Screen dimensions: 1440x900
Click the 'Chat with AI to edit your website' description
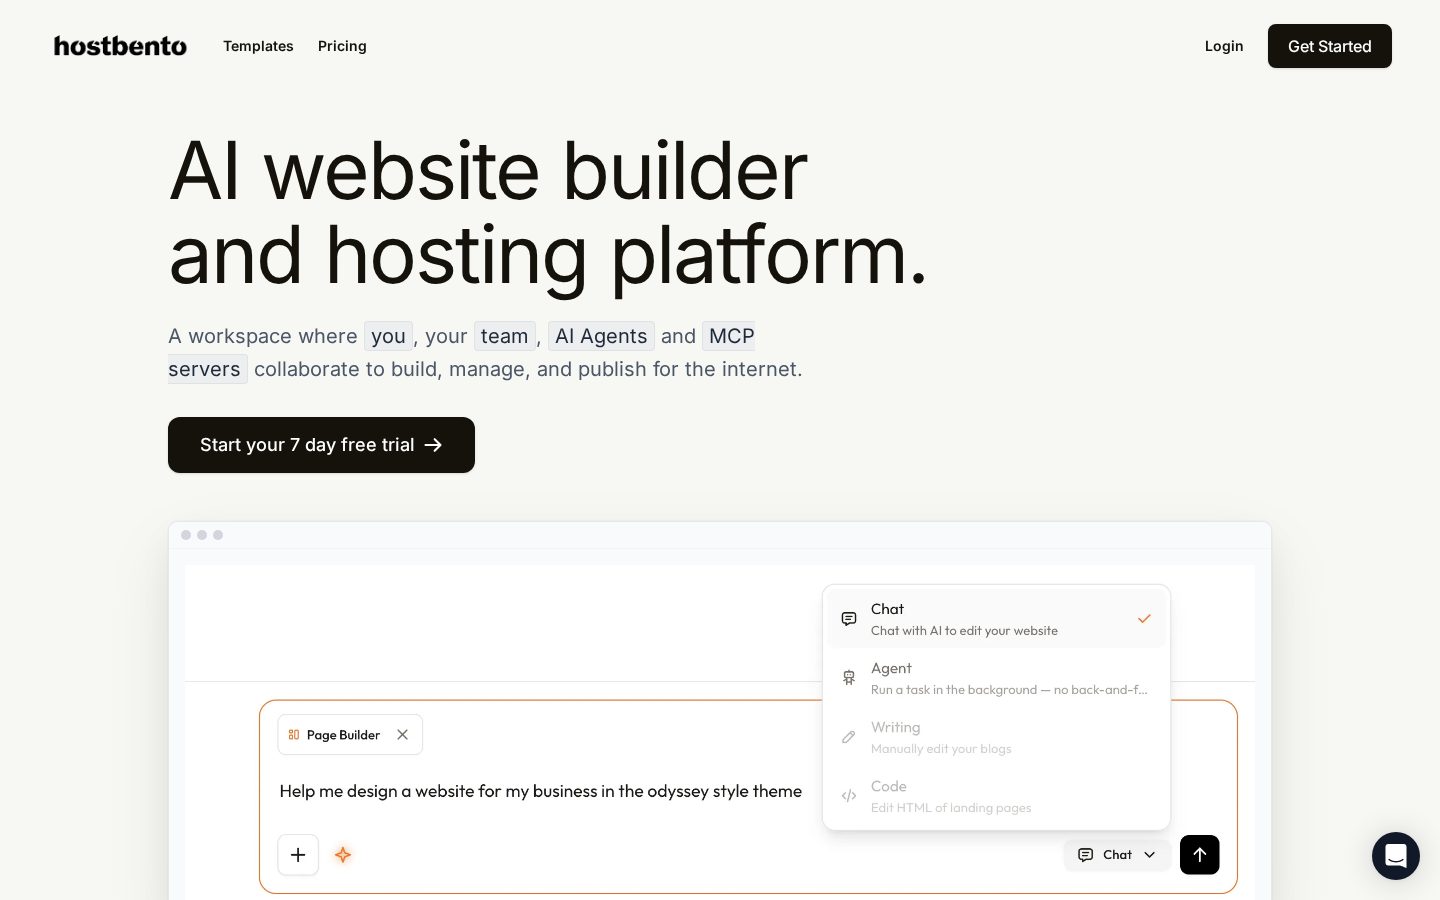(x=964, y=631)
